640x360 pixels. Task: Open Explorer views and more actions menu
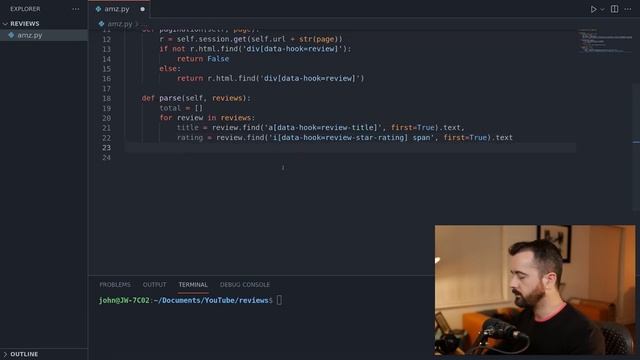(76, 9)
